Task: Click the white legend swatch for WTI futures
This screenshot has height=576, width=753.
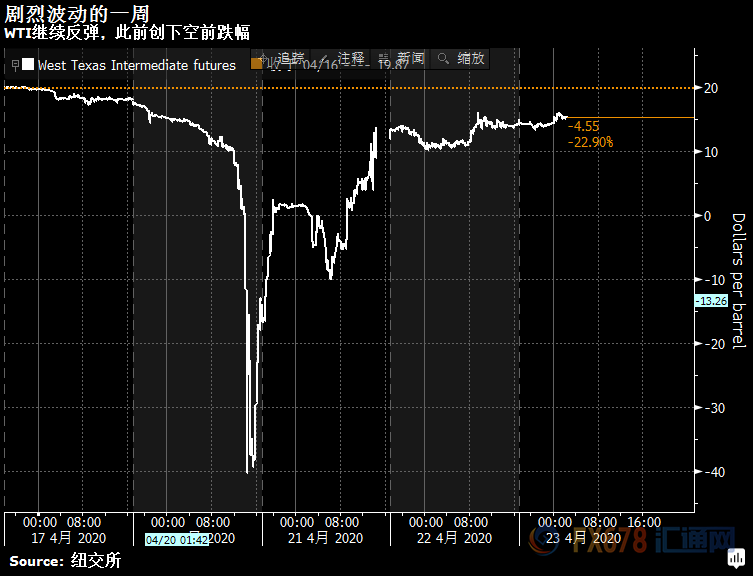Action: 28,64
